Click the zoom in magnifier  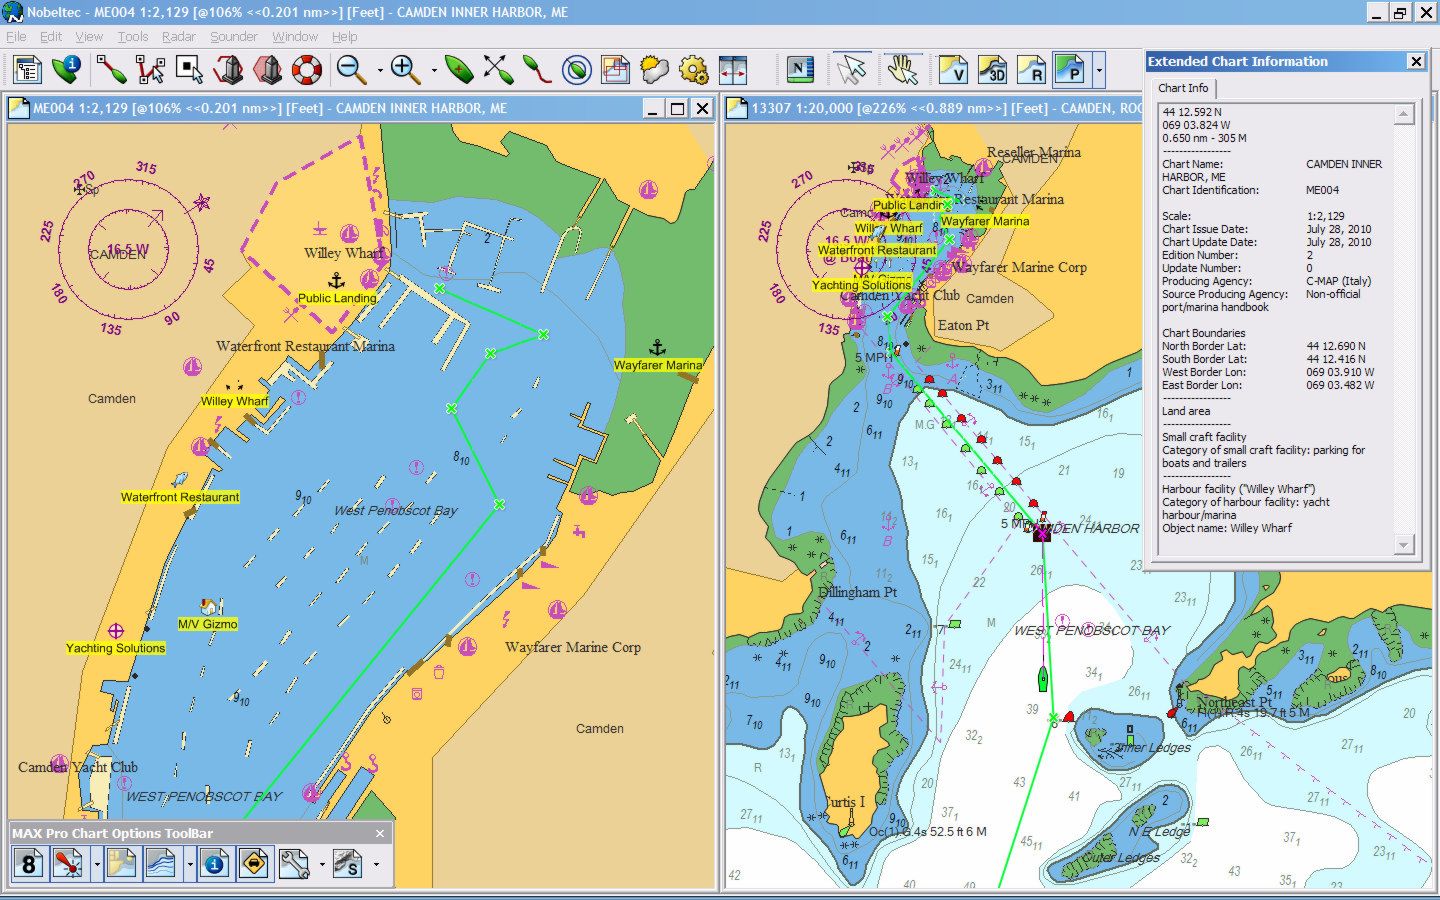pos(405,70)
